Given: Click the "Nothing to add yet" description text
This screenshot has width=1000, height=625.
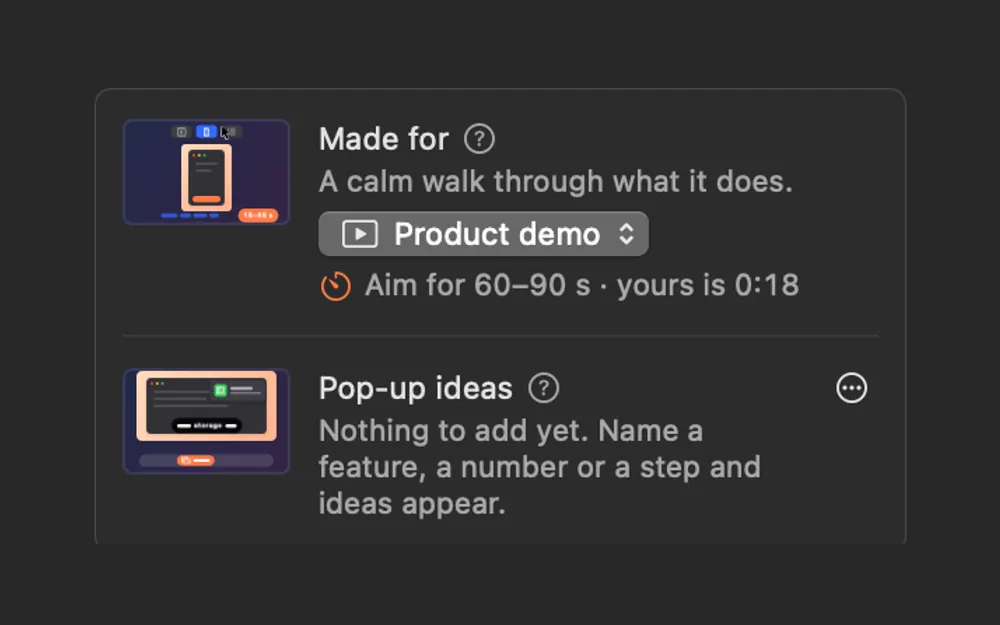Looking at the screenshot, I should (x=540, y=467).
